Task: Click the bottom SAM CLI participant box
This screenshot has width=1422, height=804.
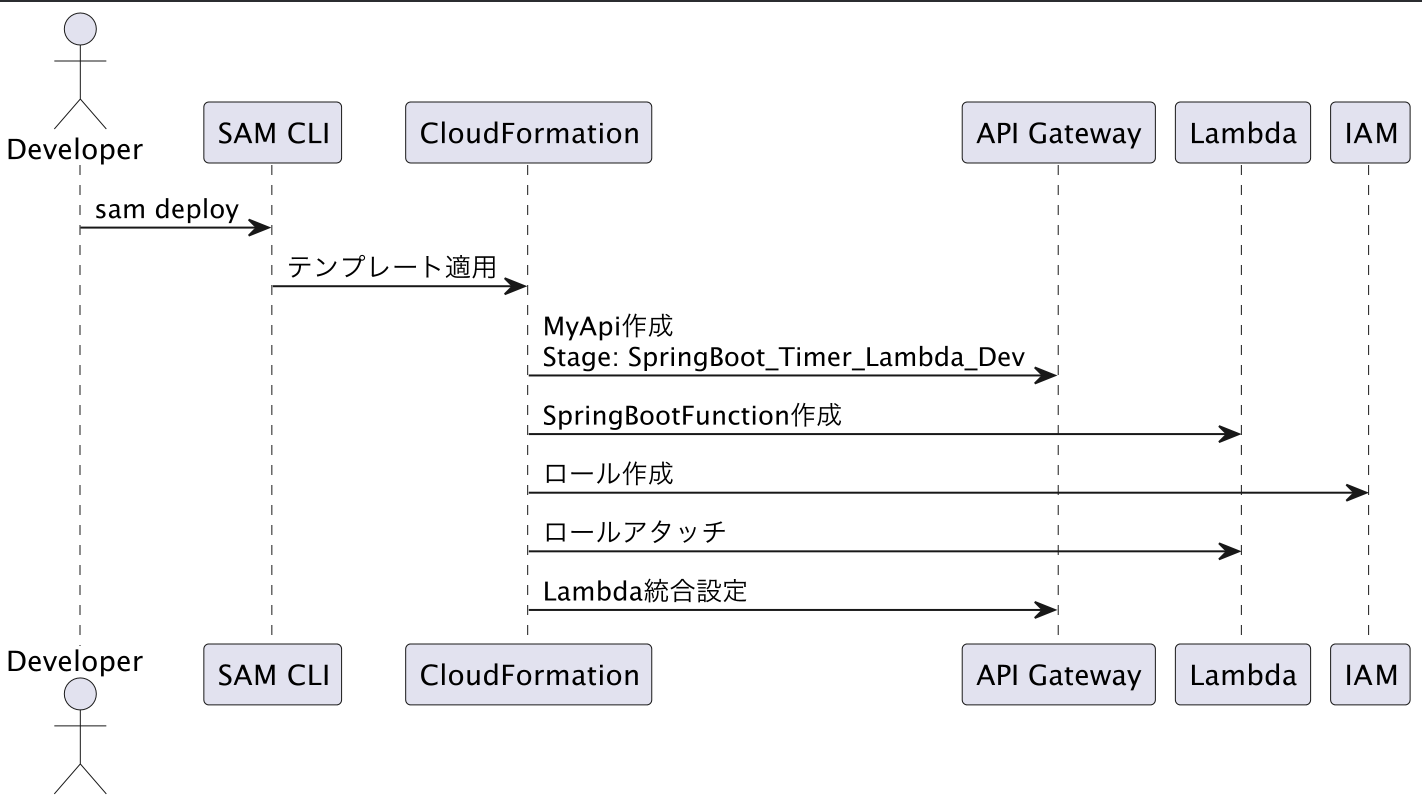Action: click(272, 674)
